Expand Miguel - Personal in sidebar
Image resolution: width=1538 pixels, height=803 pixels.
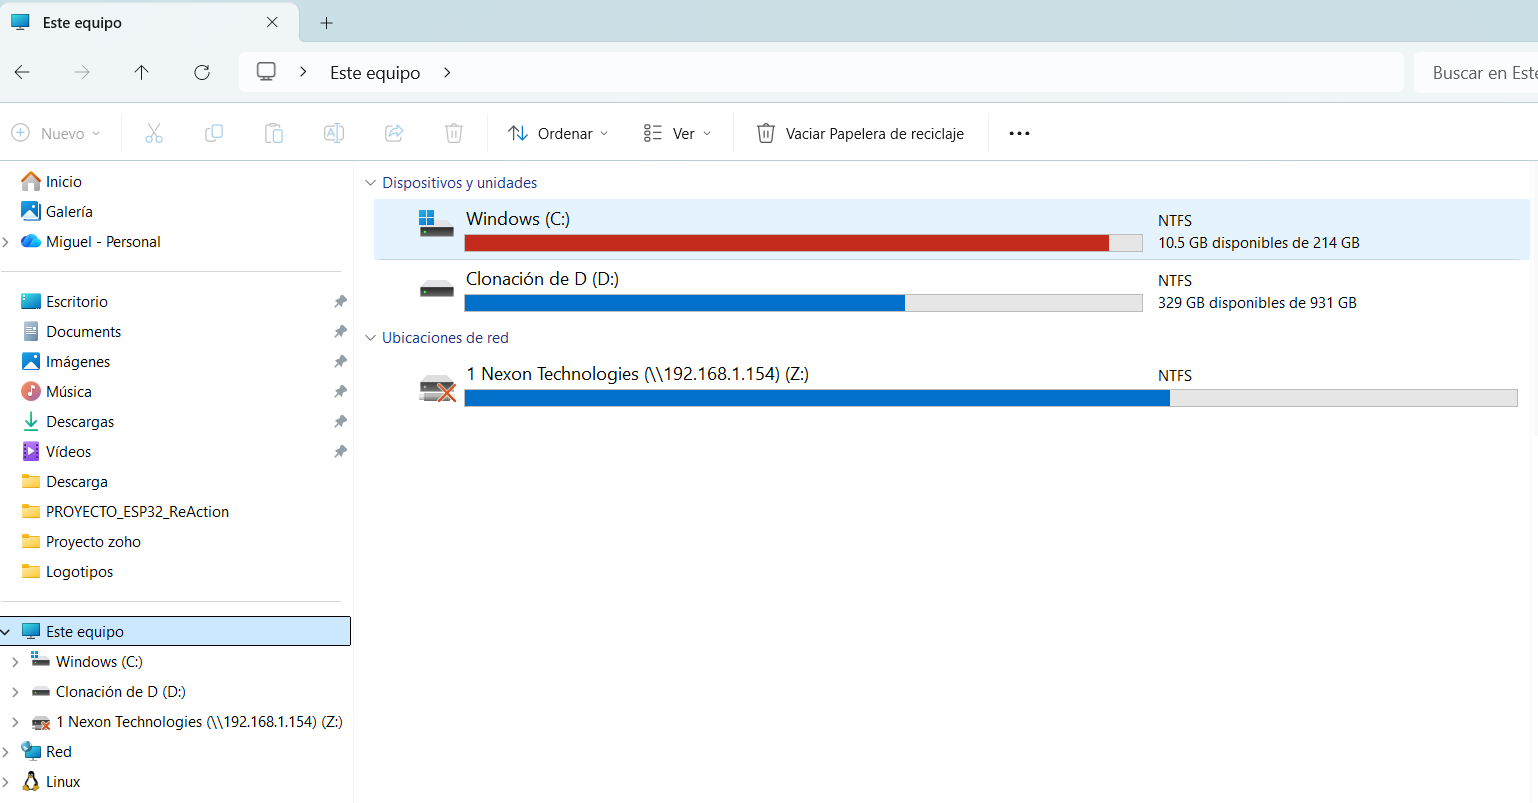7,242
